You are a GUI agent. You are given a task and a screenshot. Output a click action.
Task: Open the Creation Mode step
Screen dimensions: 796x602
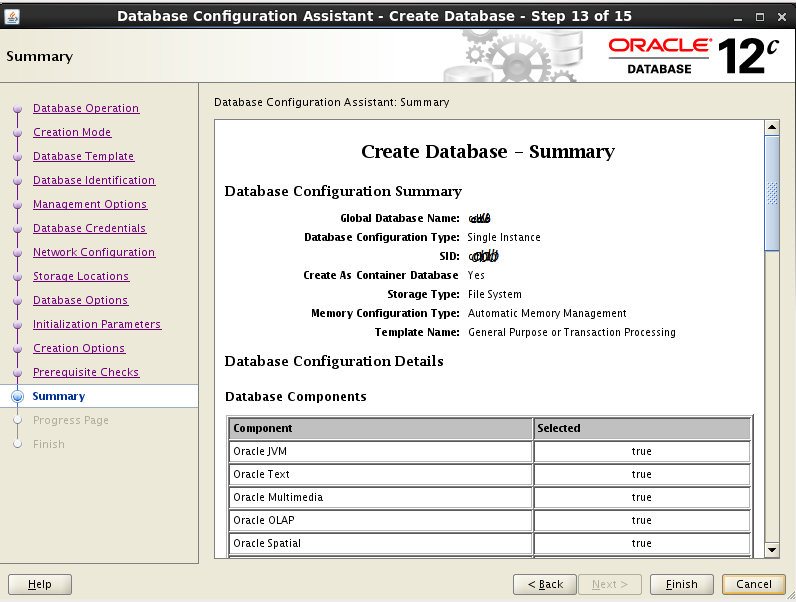tap(72, 132)
